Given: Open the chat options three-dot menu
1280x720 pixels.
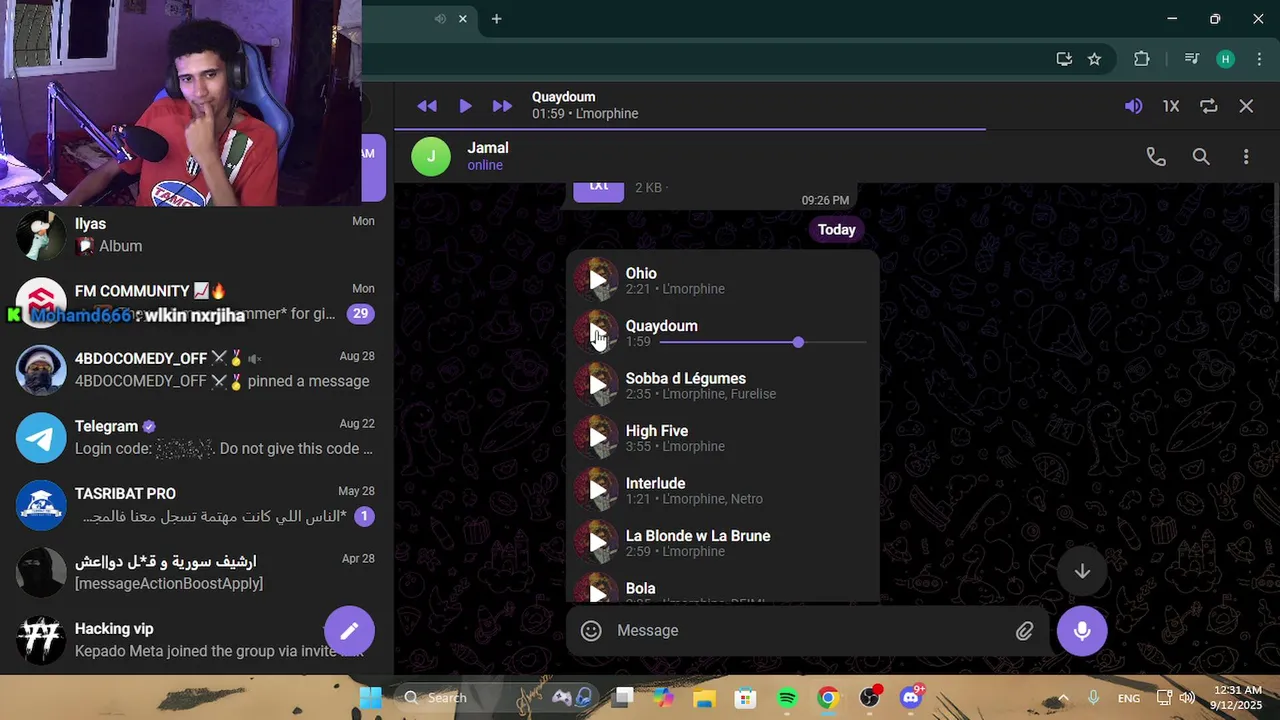Looking at the screenshot, I should click(1246, 157).
